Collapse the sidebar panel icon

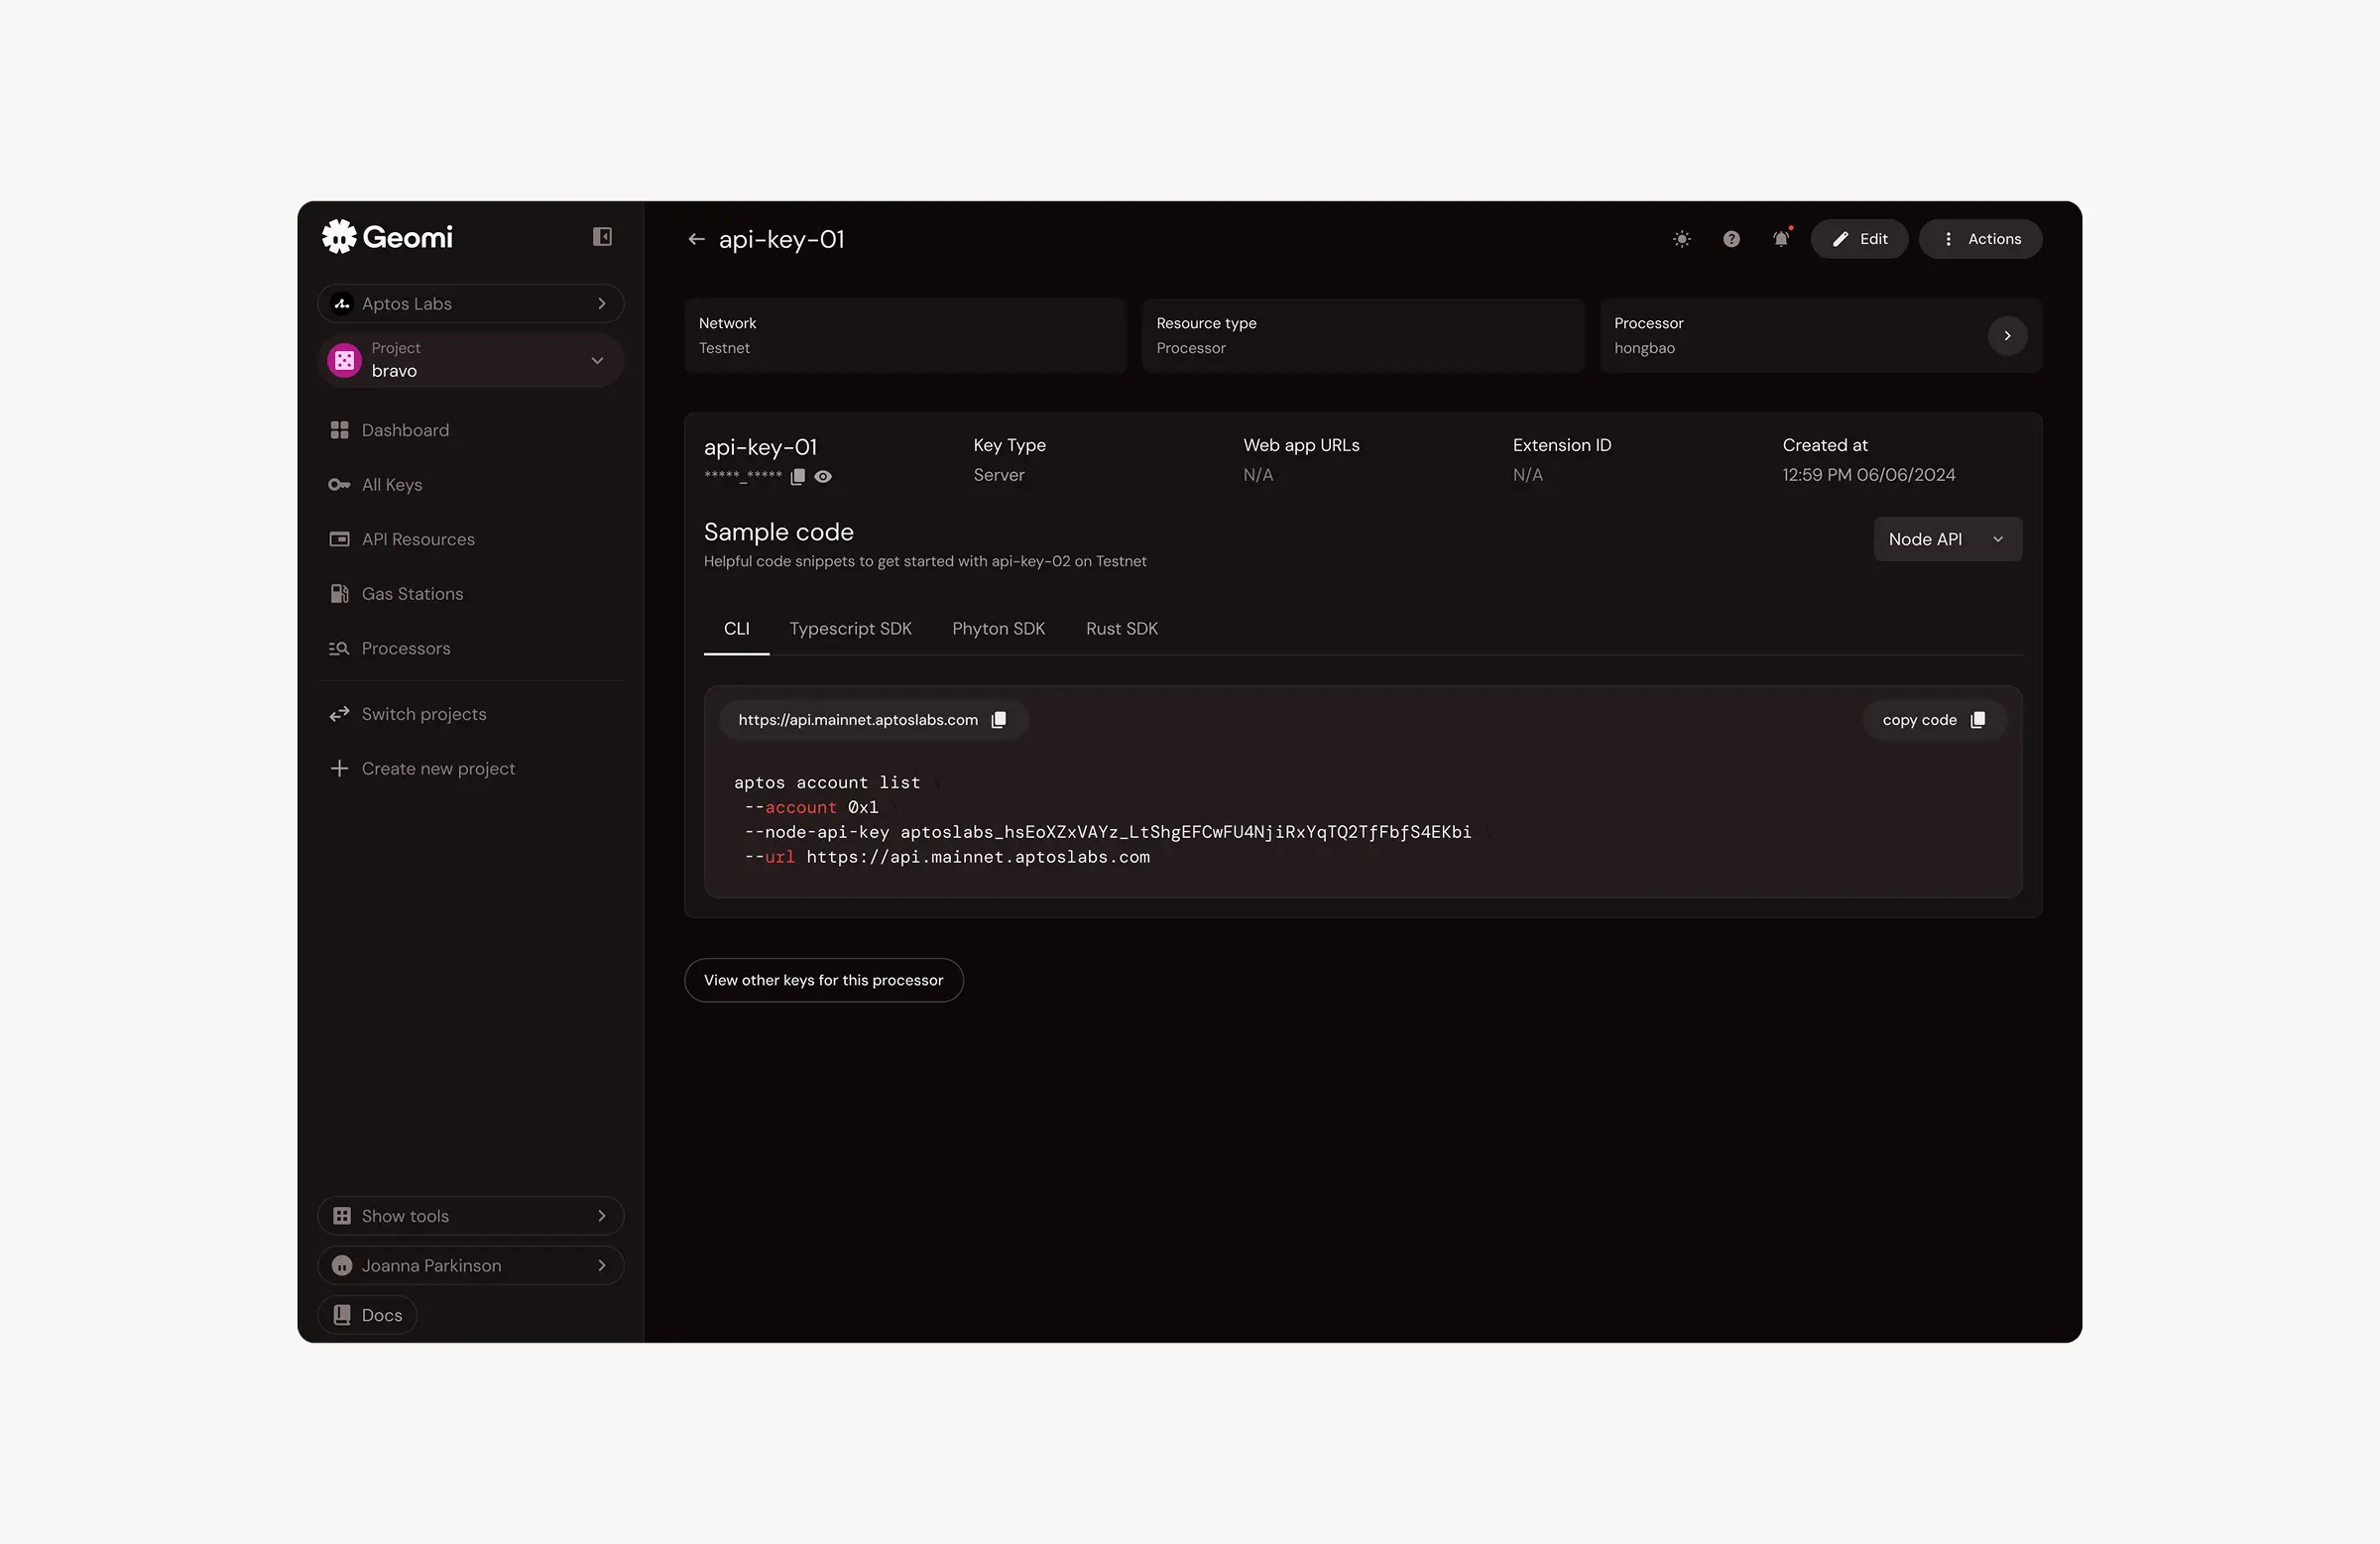coord(602,237)
